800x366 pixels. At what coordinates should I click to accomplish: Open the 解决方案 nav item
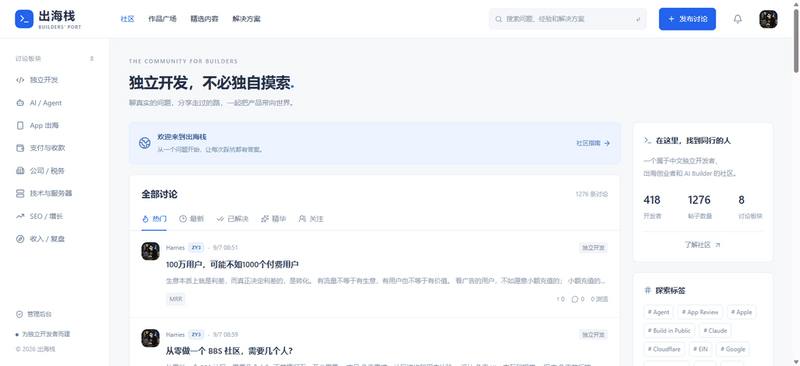(246, 19)
